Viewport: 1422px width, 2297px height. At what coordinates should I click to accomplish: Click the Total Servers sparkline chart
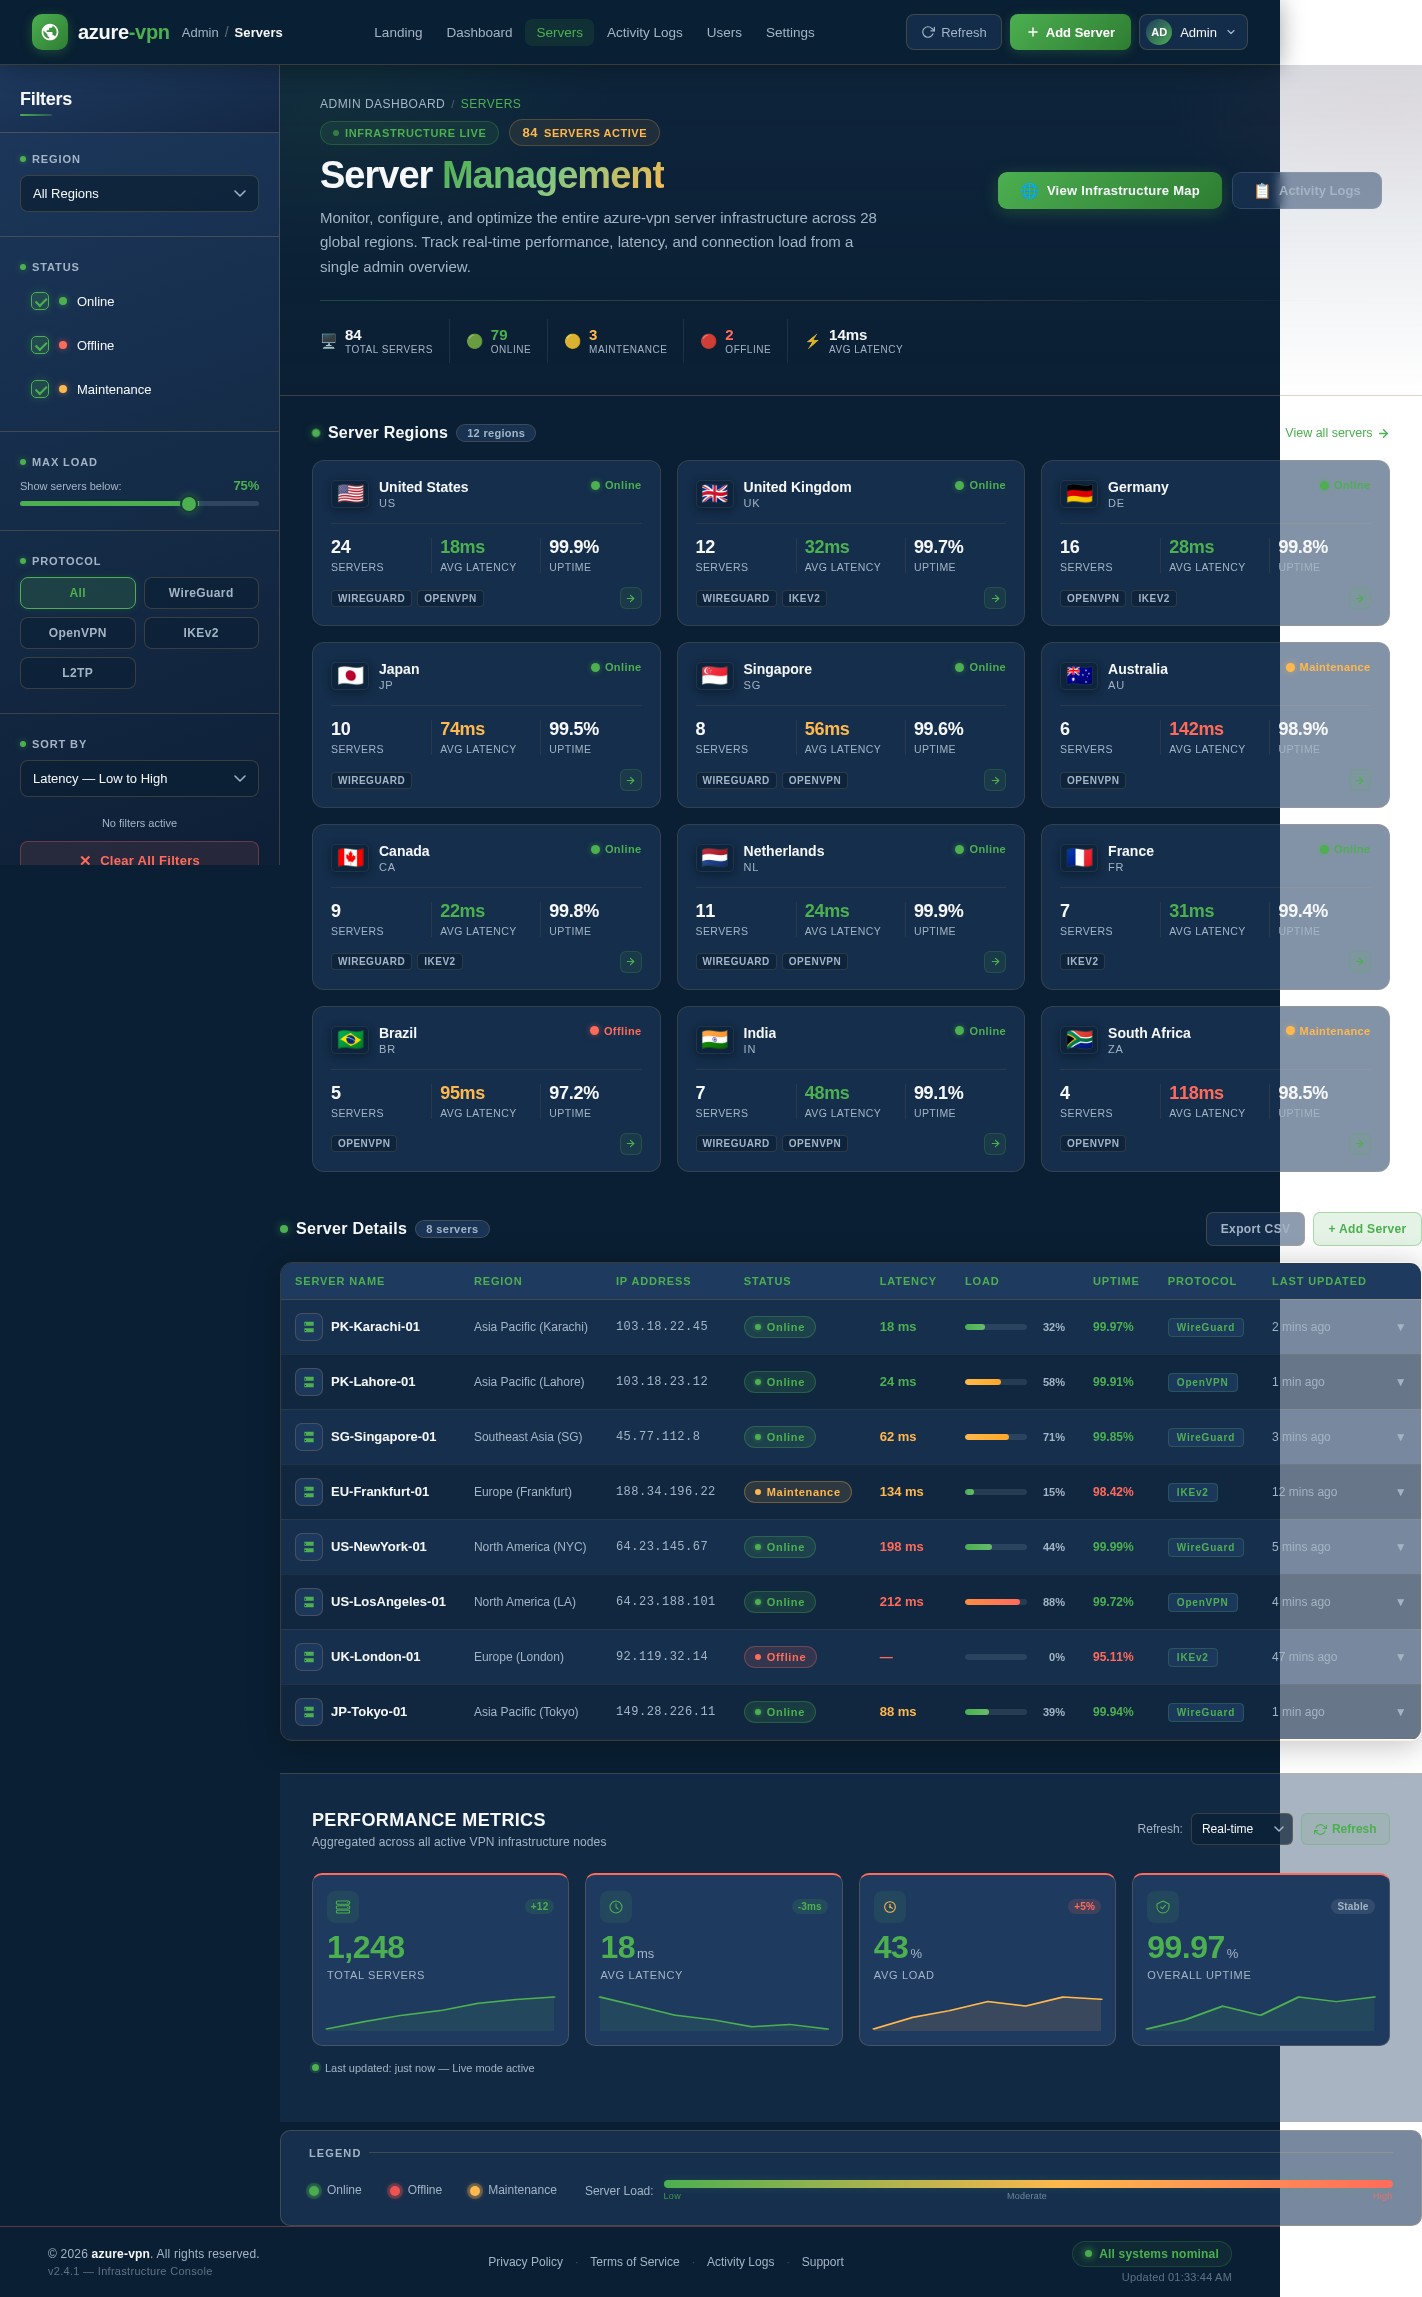[440, 2013]
